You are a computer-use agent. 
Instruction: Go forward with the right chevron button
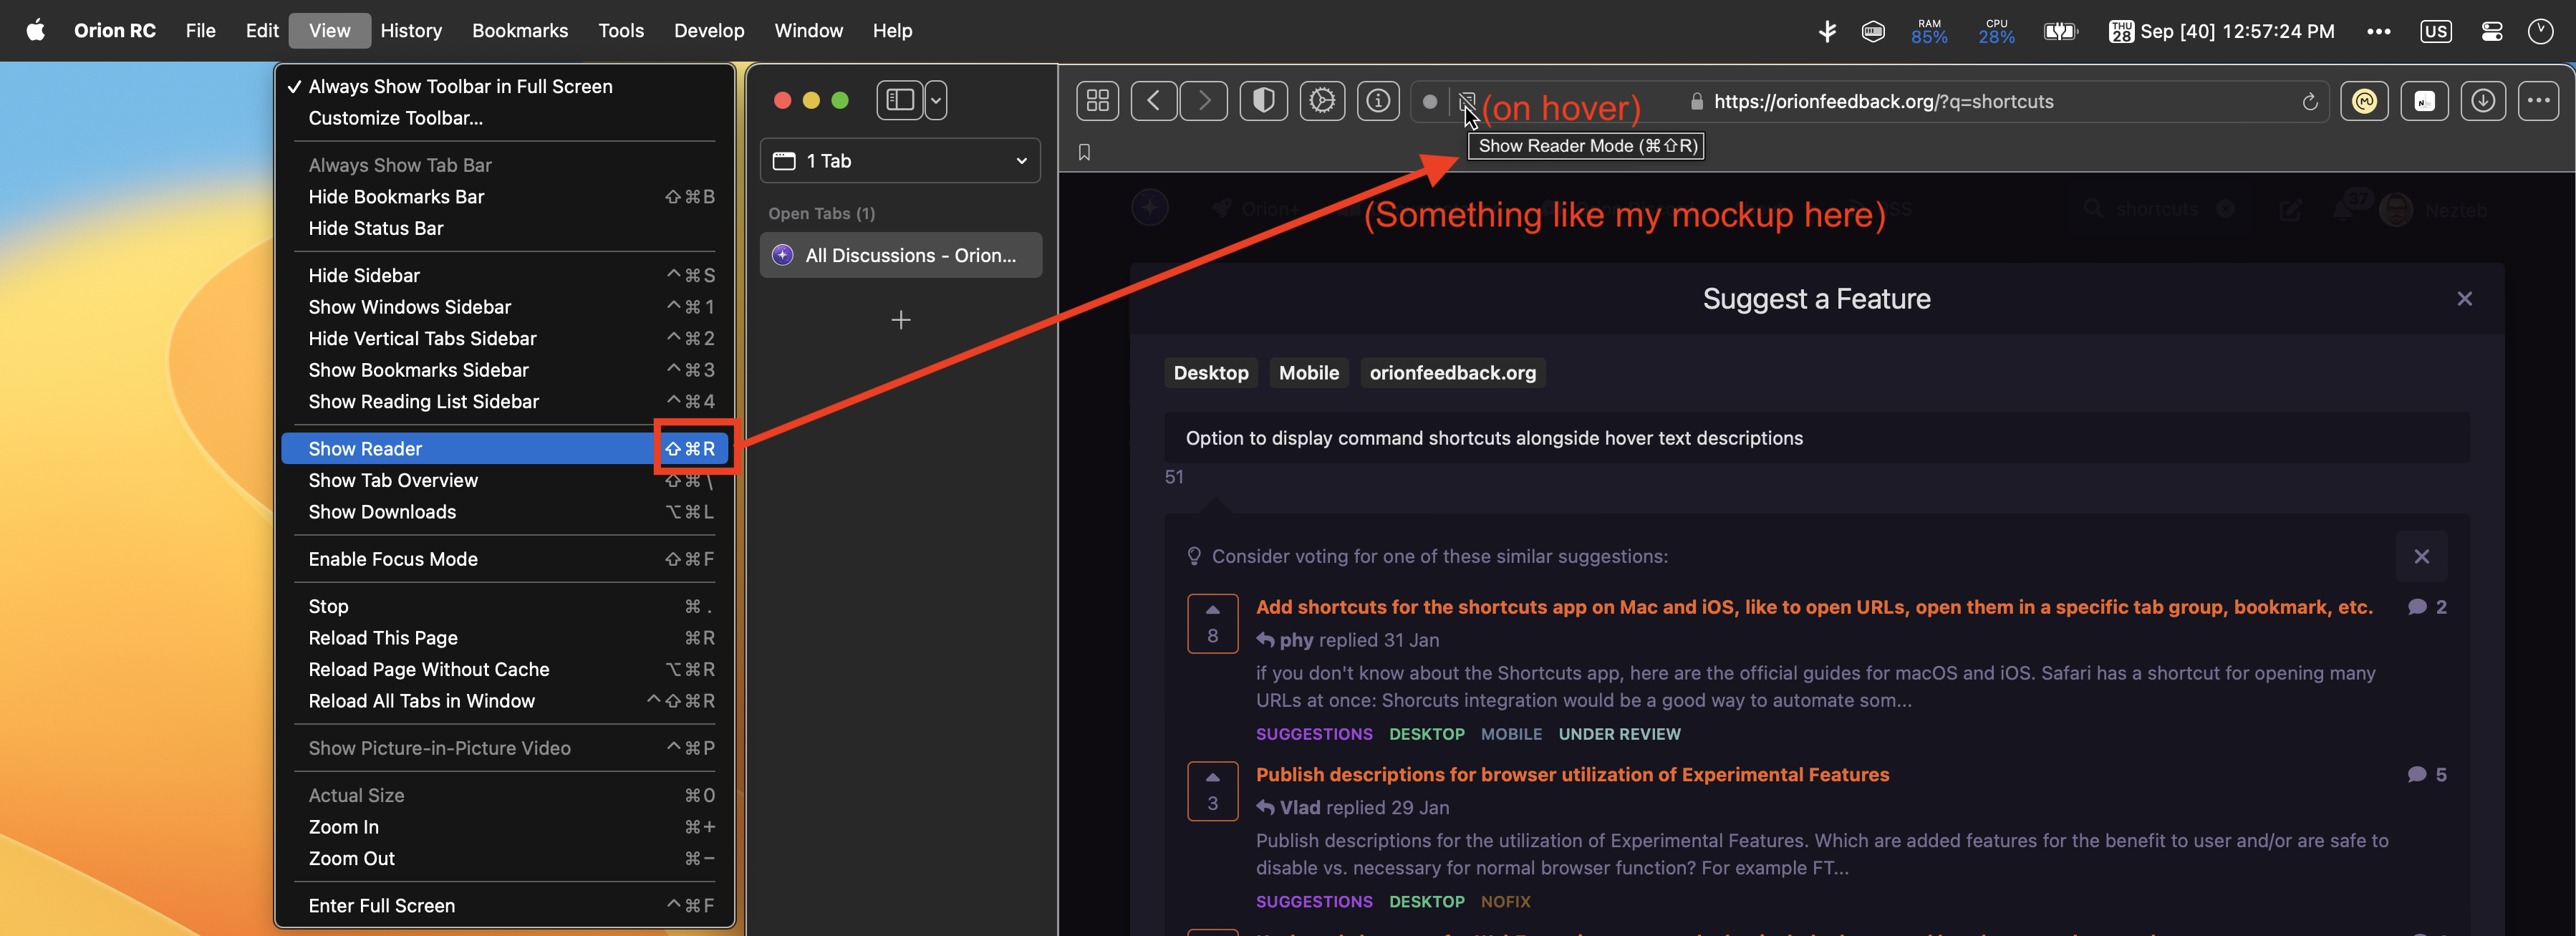click(1204, 101)
